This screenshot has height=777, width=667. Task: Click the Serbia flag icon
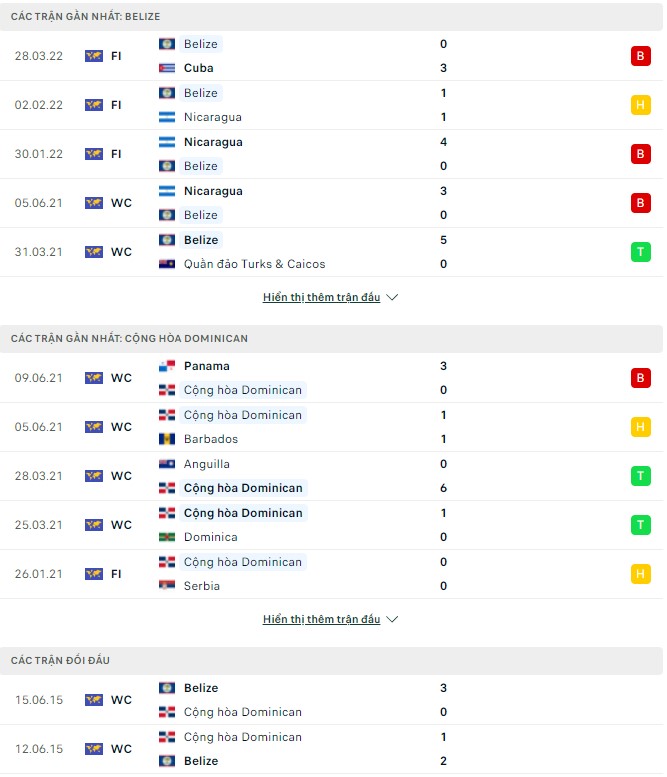tap(167, 586)
